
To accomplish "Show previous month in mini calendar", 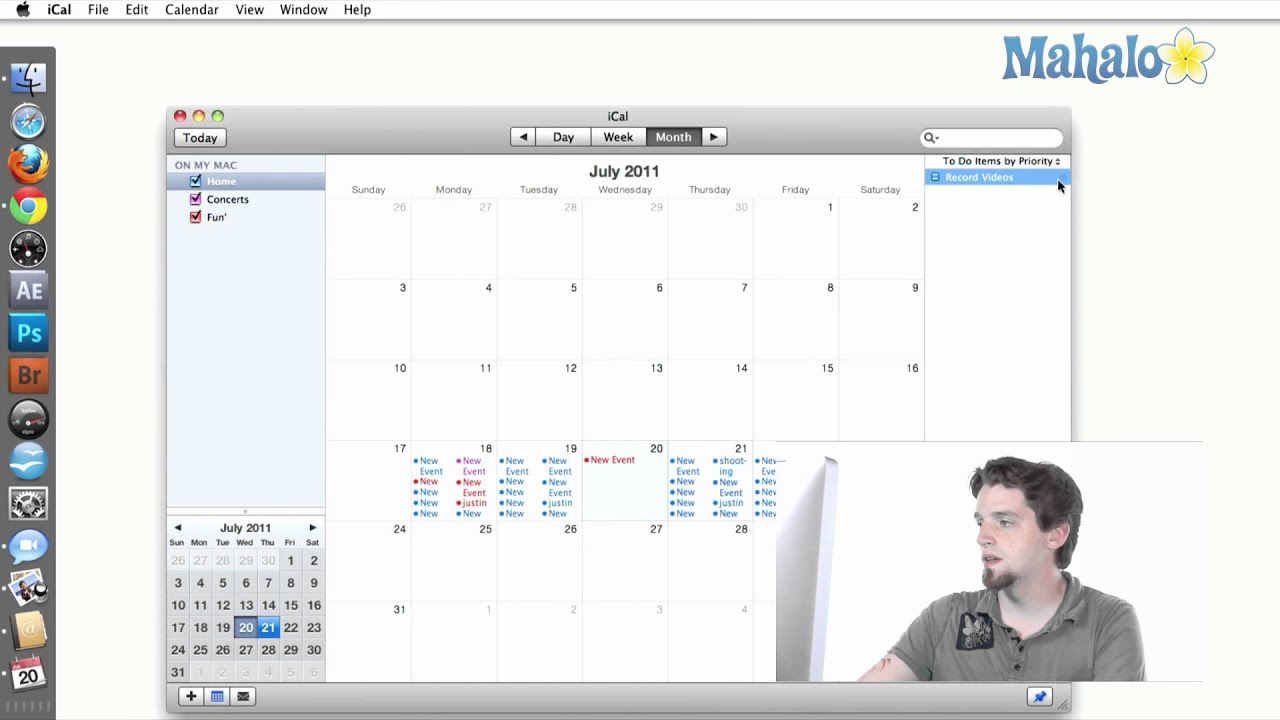I will click(178, 528).
